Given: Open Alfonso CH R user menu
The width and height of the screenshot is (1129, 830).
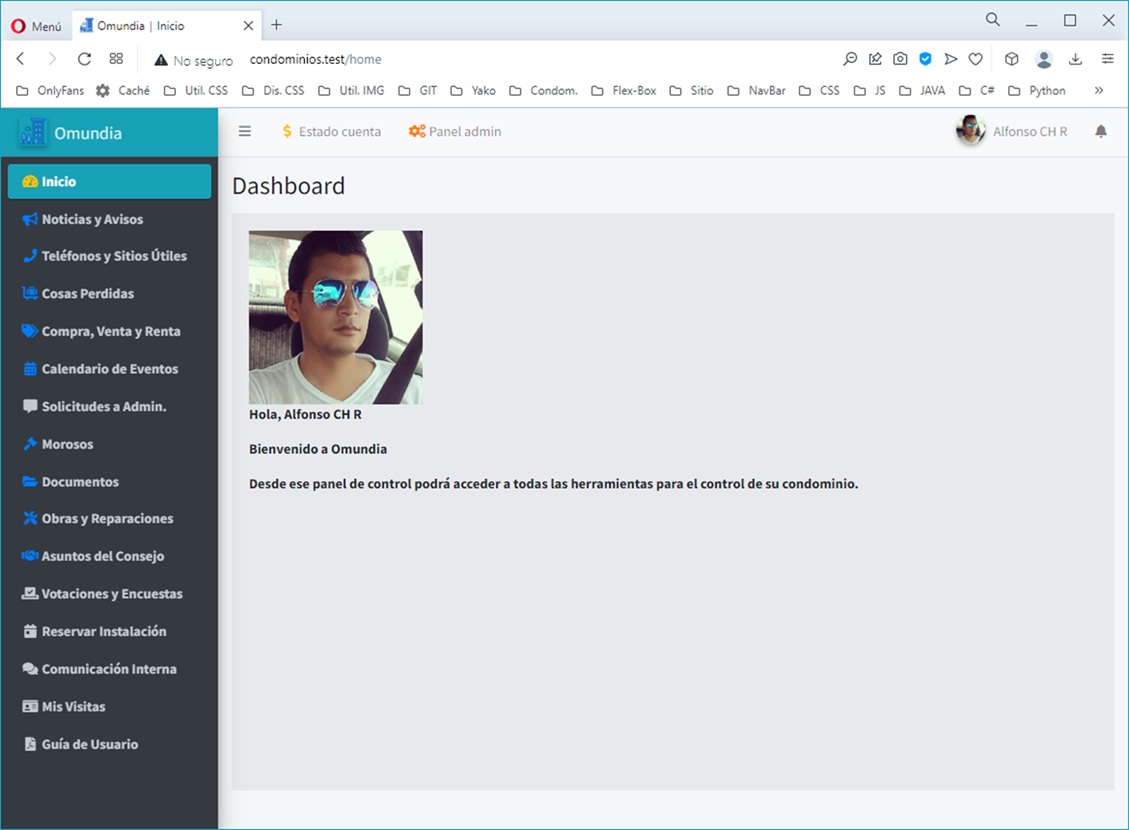Looking at the screenshot, I should click(x=1012, y=132).
